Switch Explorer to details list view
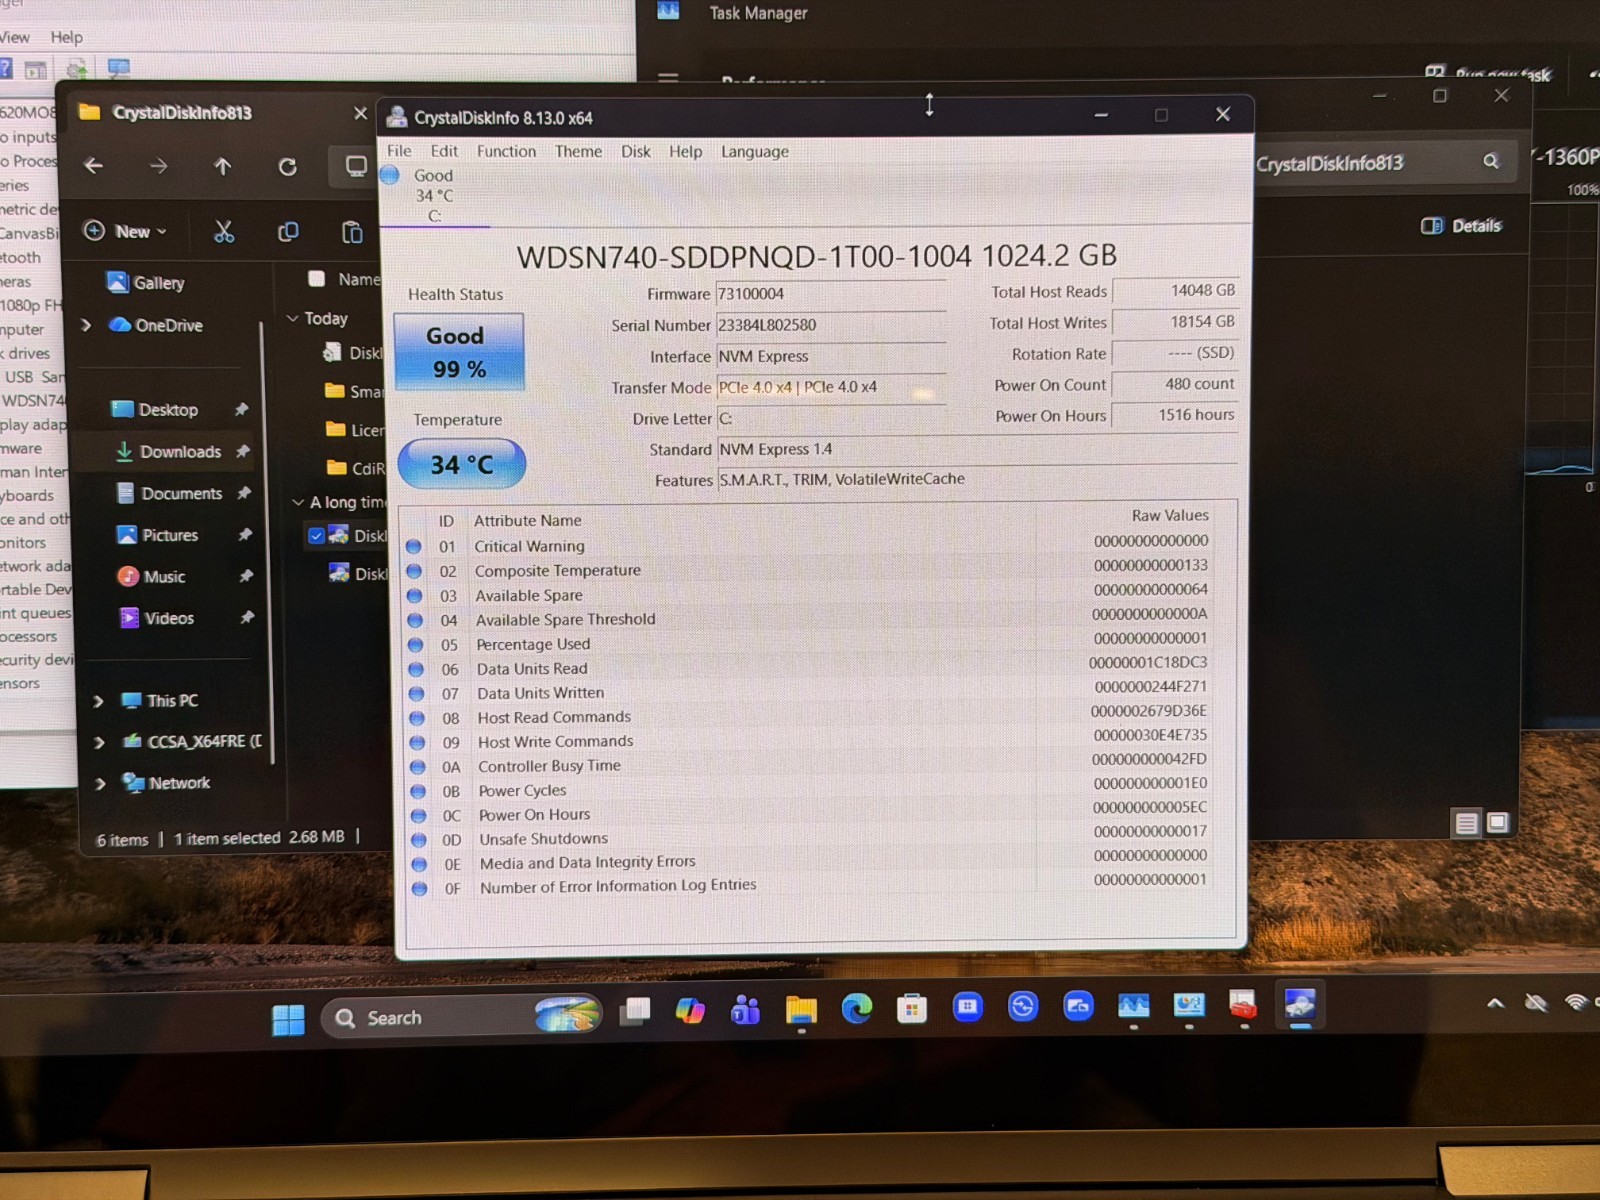 [x=1466, y=823]
